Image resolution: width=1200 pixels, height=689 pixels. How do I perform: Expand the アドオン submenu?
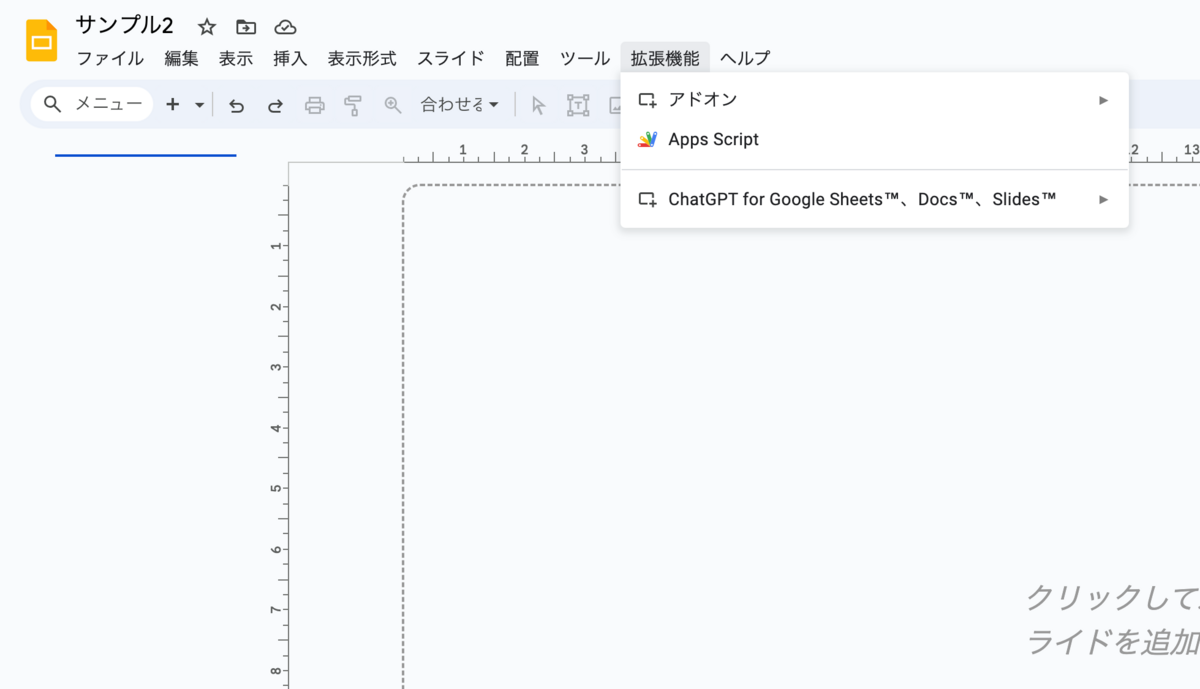[874, 100]
